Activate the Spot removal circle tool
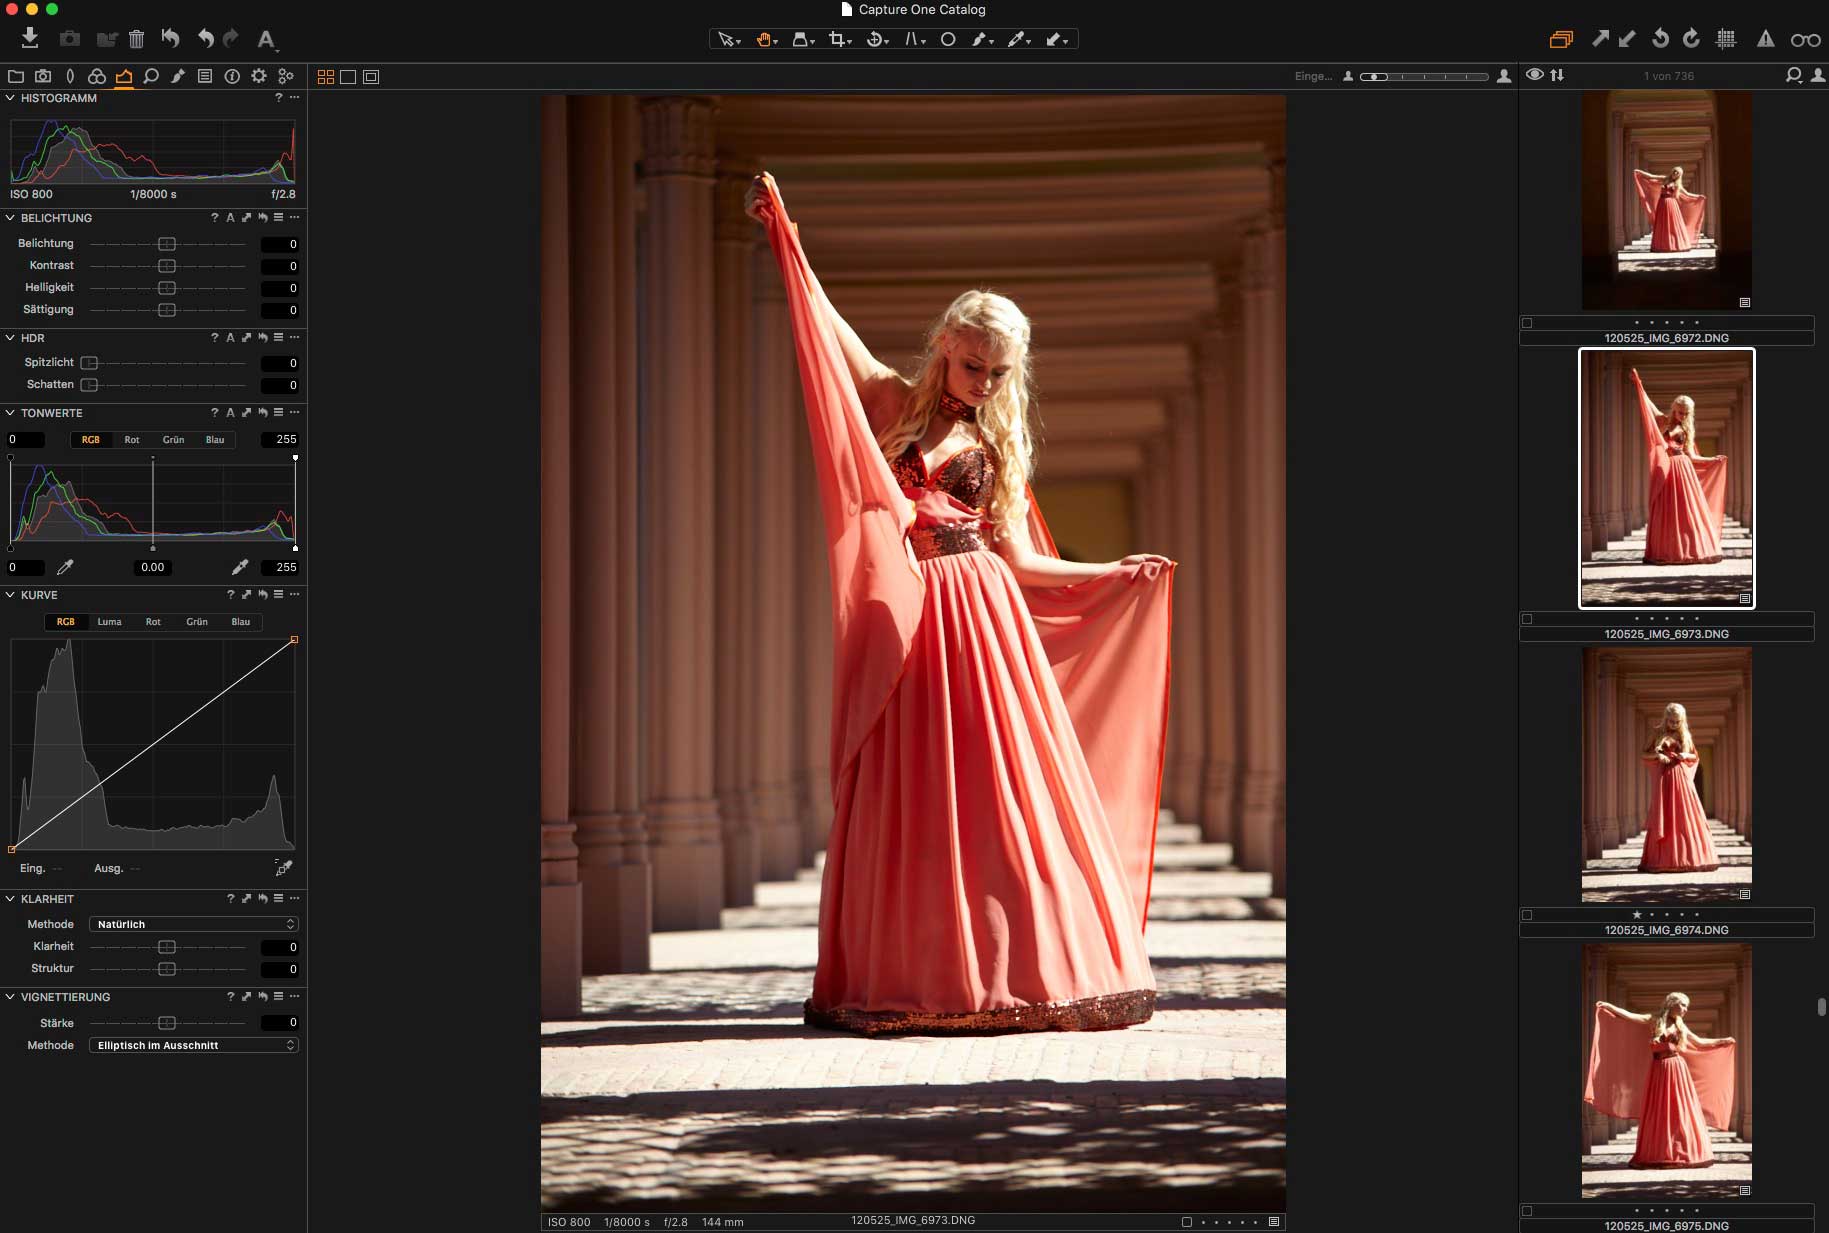This screenshot has width=1829, height=1233. click(948, 40)
